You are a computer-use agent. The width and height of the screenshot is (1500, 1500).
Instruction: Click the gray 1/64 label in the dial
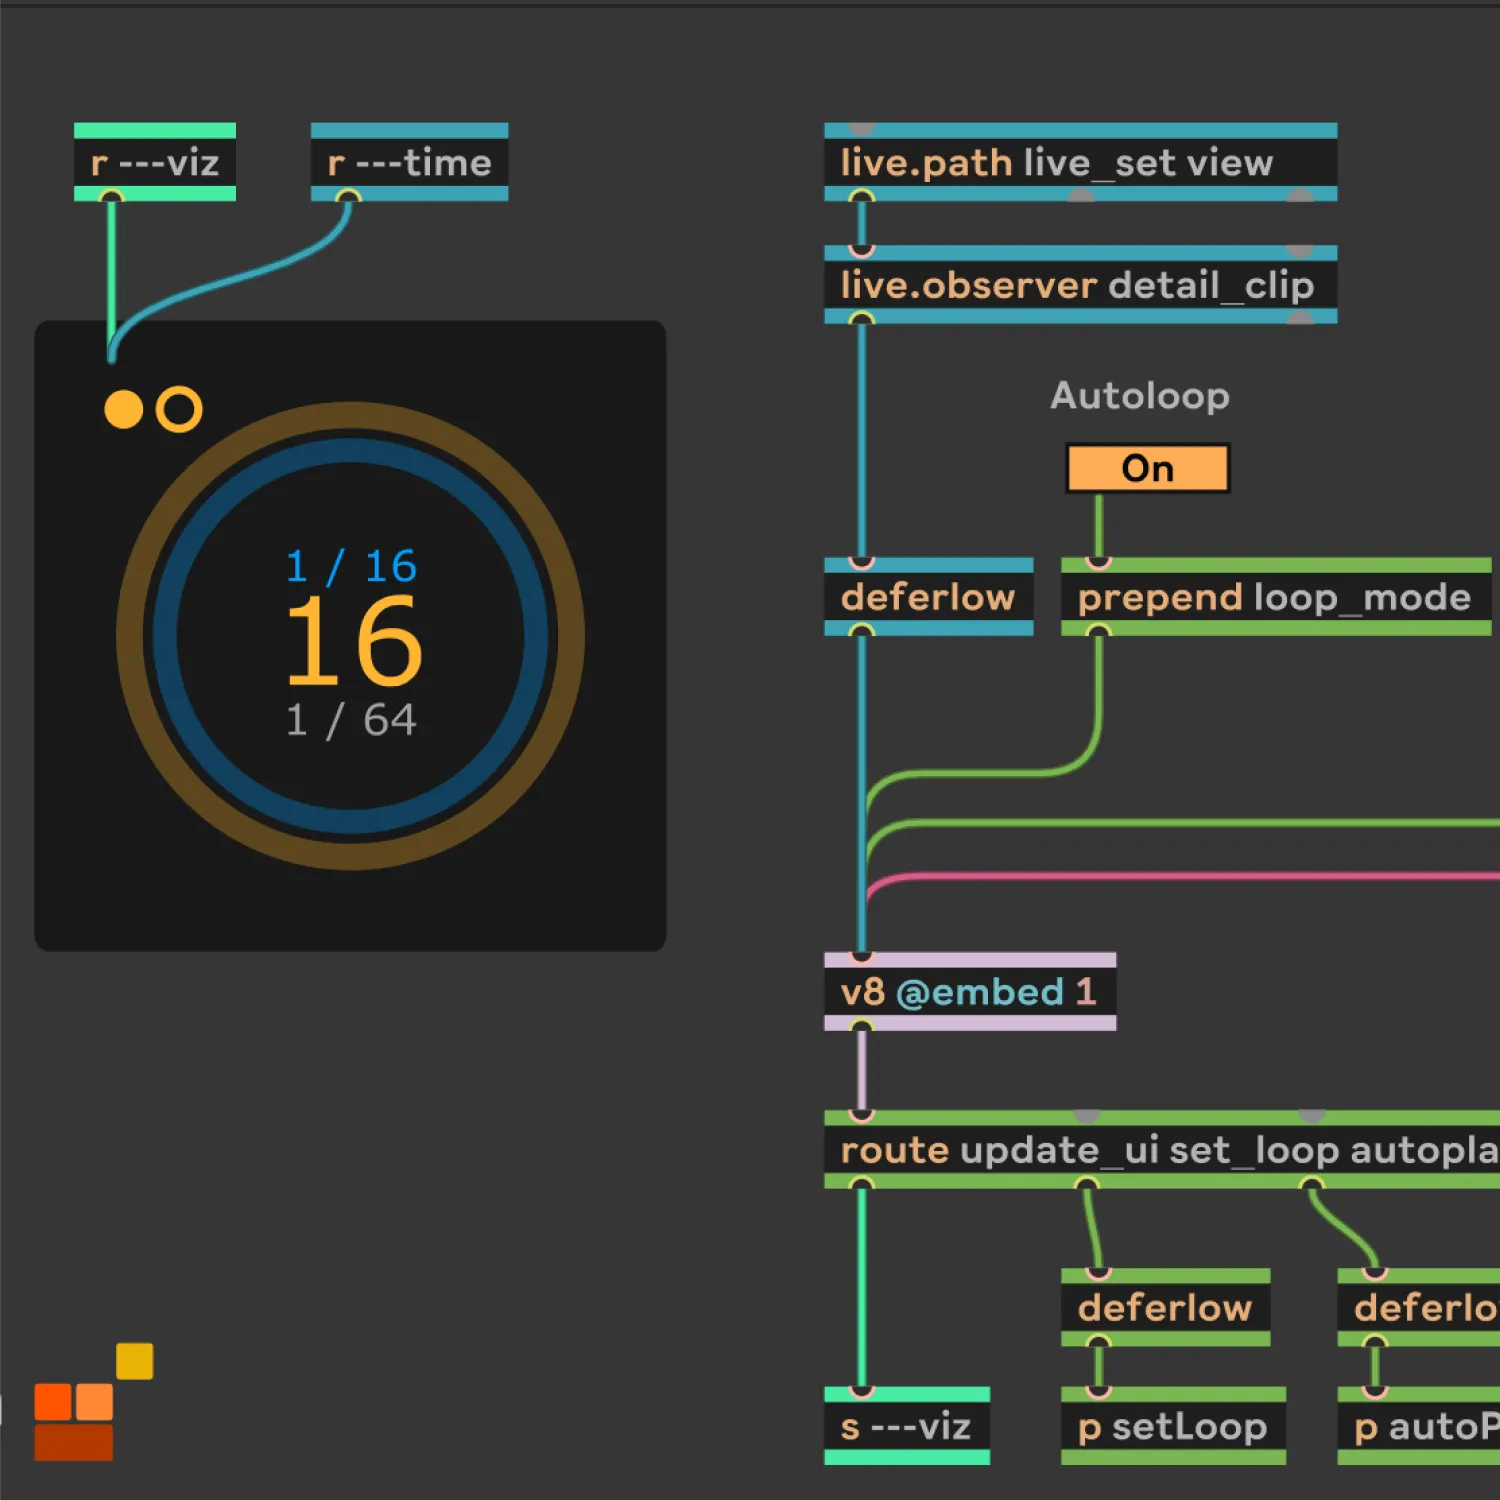point(350,718)
